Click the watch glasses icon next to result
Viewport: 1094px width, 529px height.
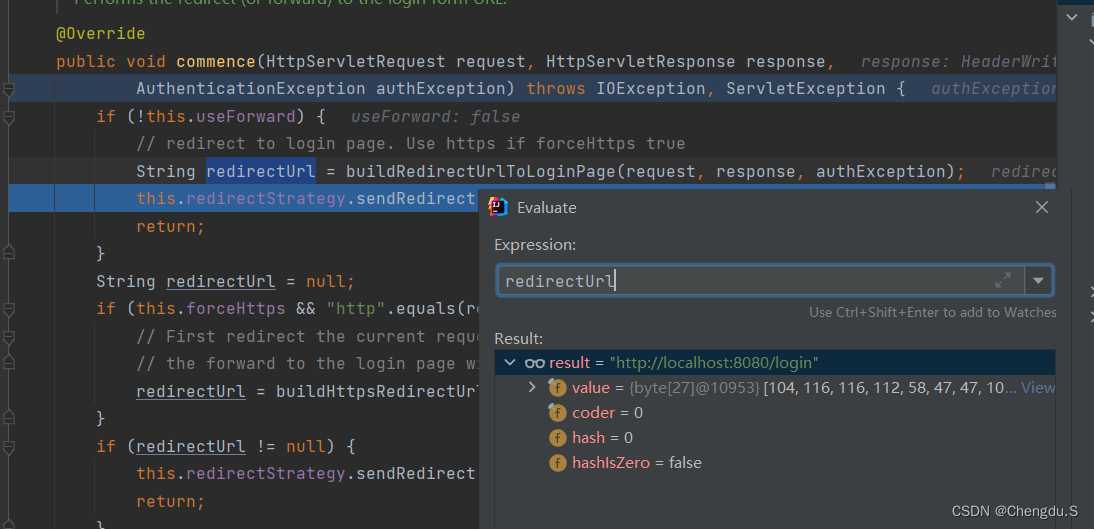coord(534,363)
